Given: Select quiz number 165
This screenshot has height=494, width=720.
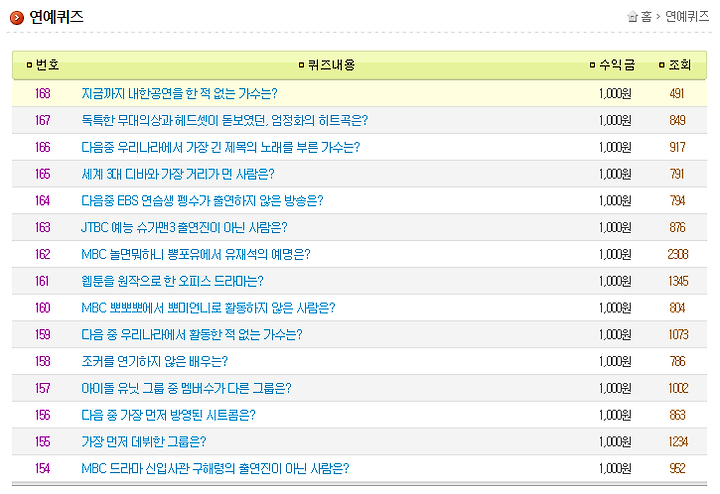Looking at the screenshot, I should [43, 174].
